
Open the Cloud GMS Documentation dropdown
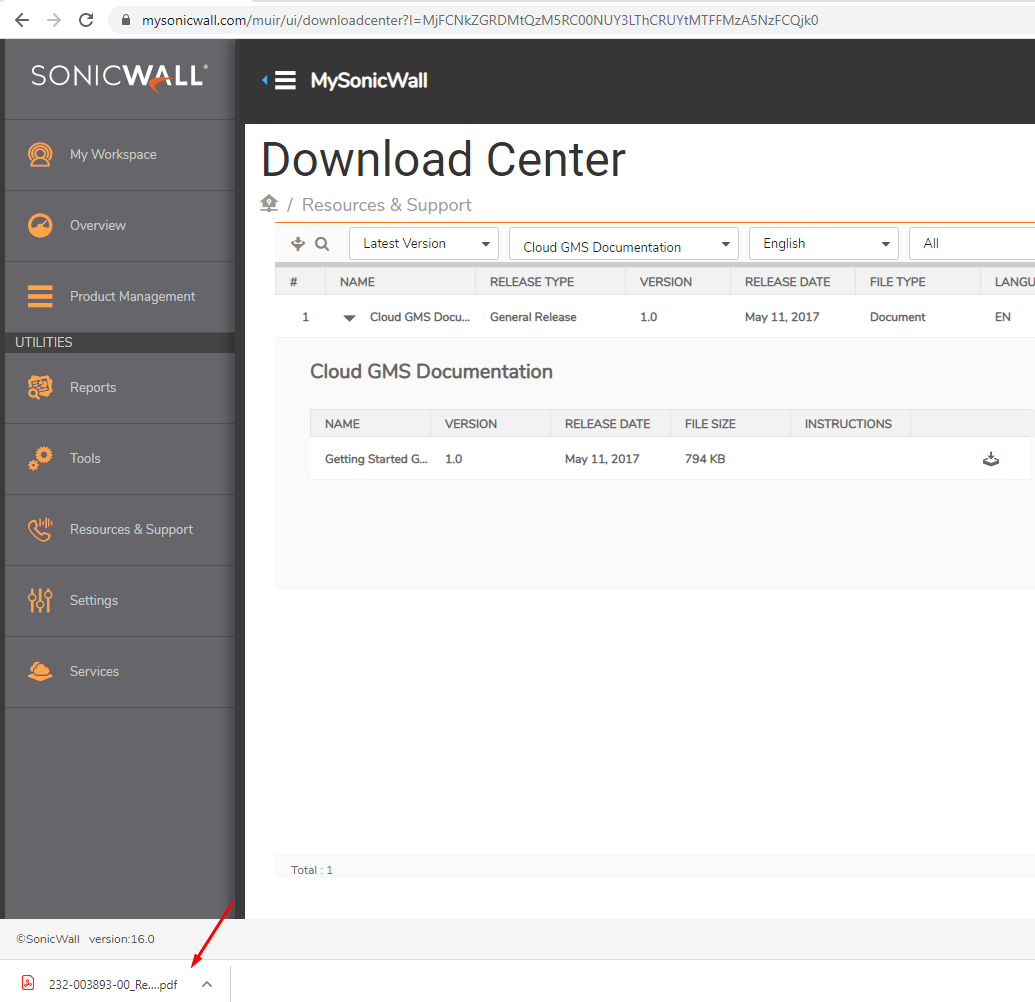(623, 243)
